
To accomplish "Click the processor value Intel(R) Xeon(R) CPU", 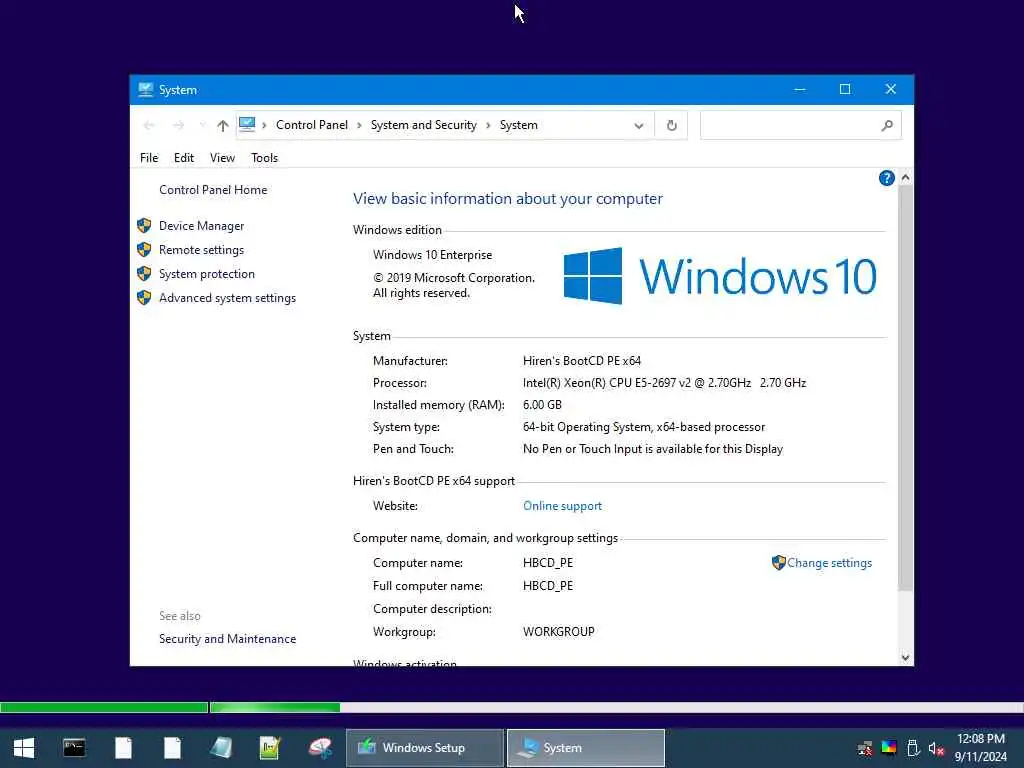I will tap(664, 383).
